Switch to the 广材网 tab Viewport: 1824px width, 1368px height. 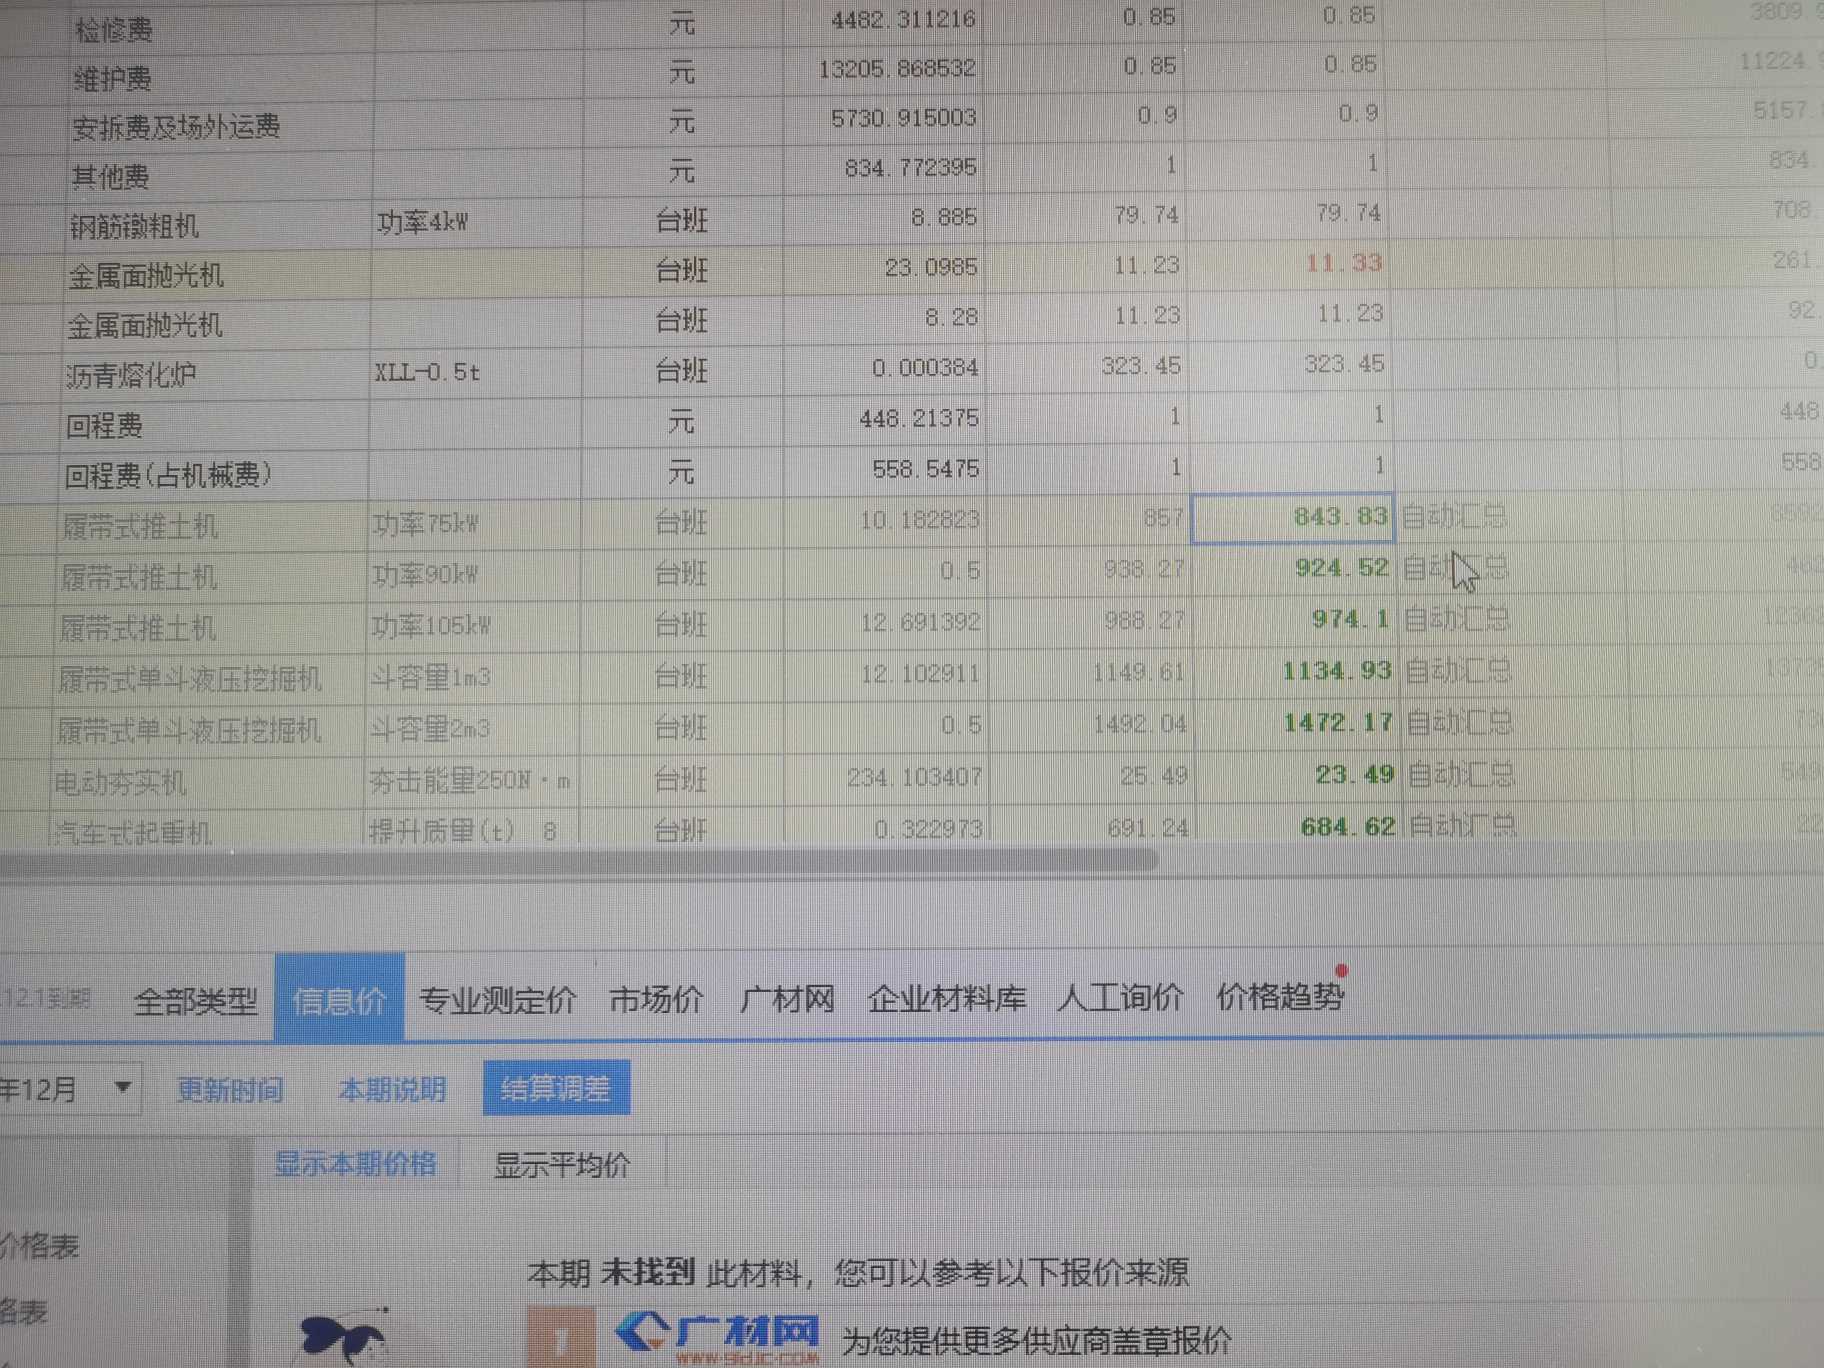[x=787, y=998]
